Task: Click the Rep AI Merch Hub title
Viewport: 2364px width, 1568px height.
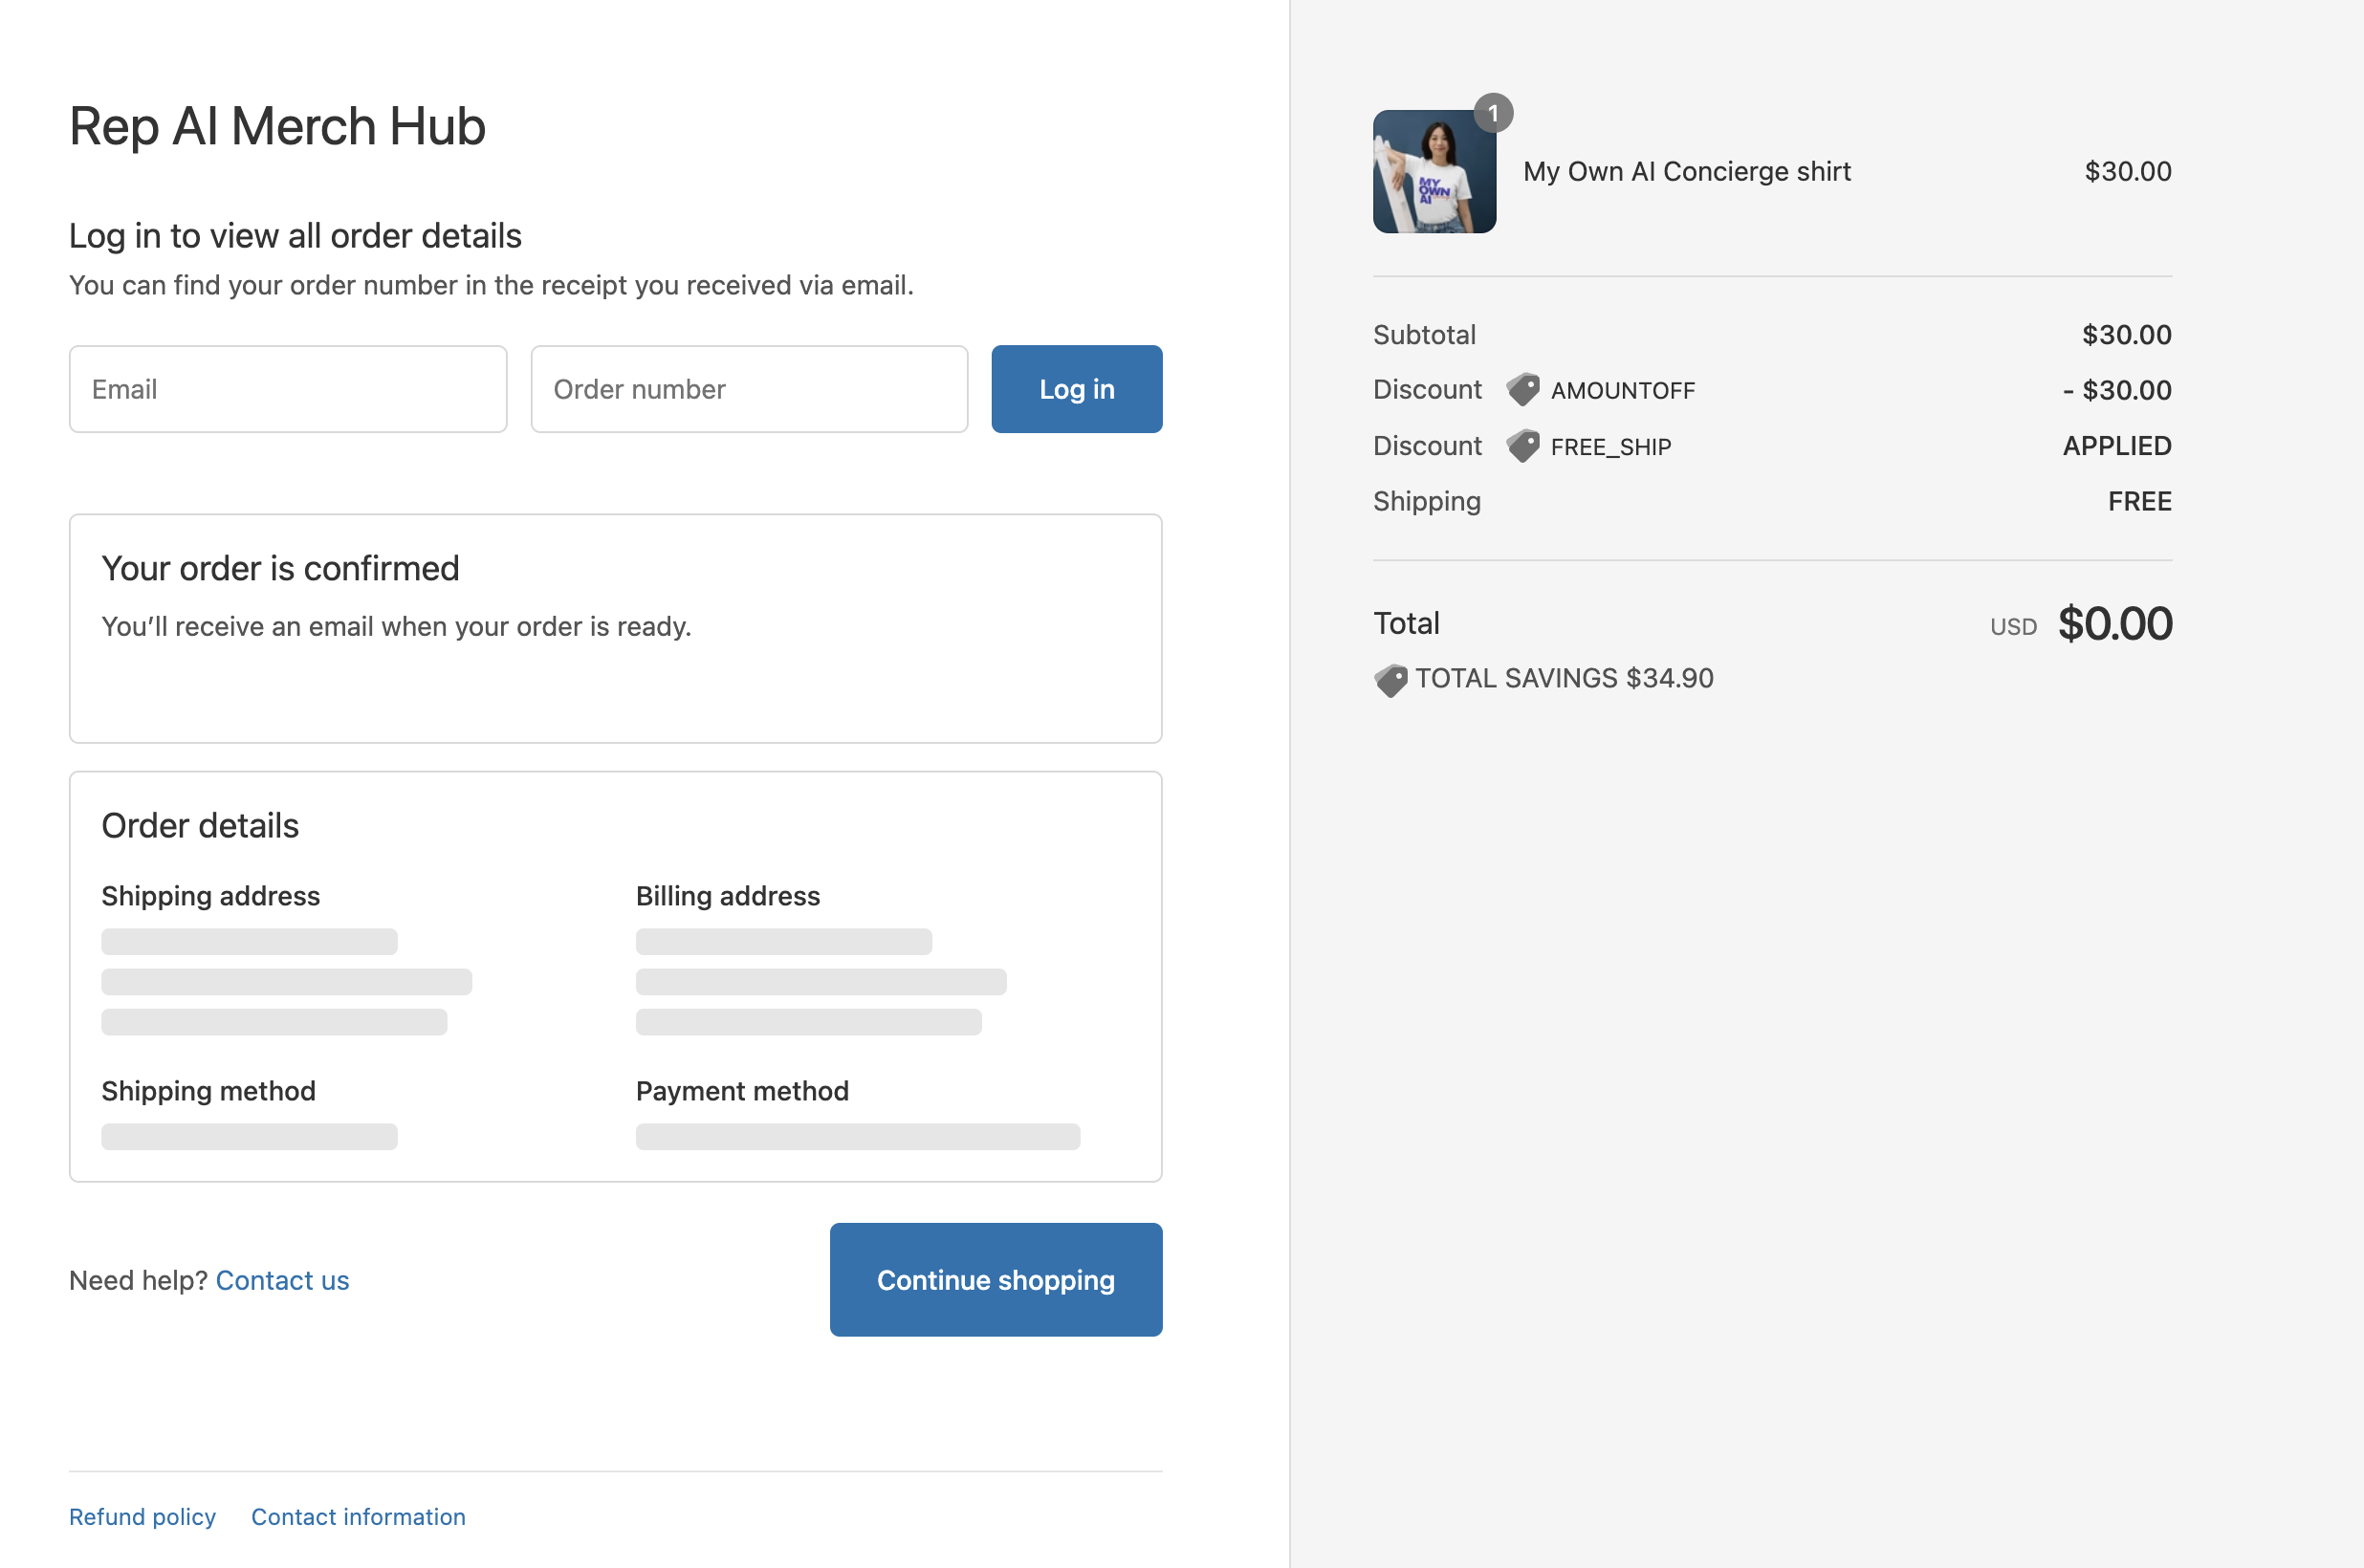Action: click(277, 127)
